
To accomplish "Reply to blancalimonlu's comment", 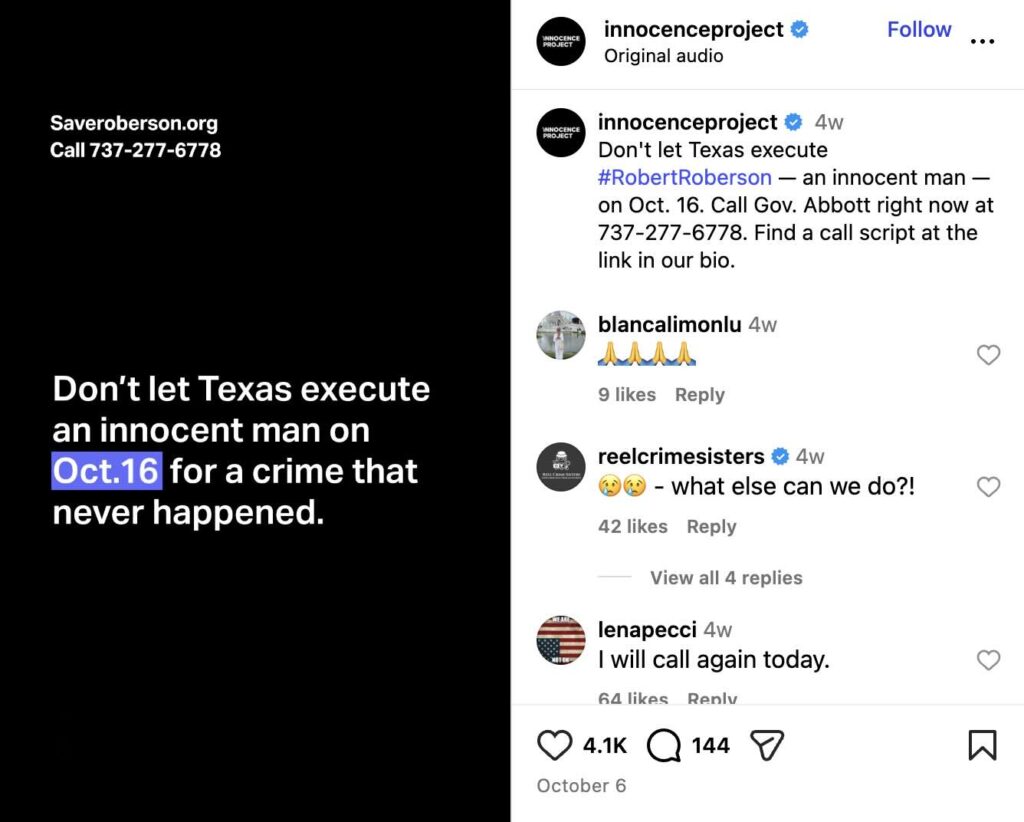I will pyautogui.click(x=700, y=394).
